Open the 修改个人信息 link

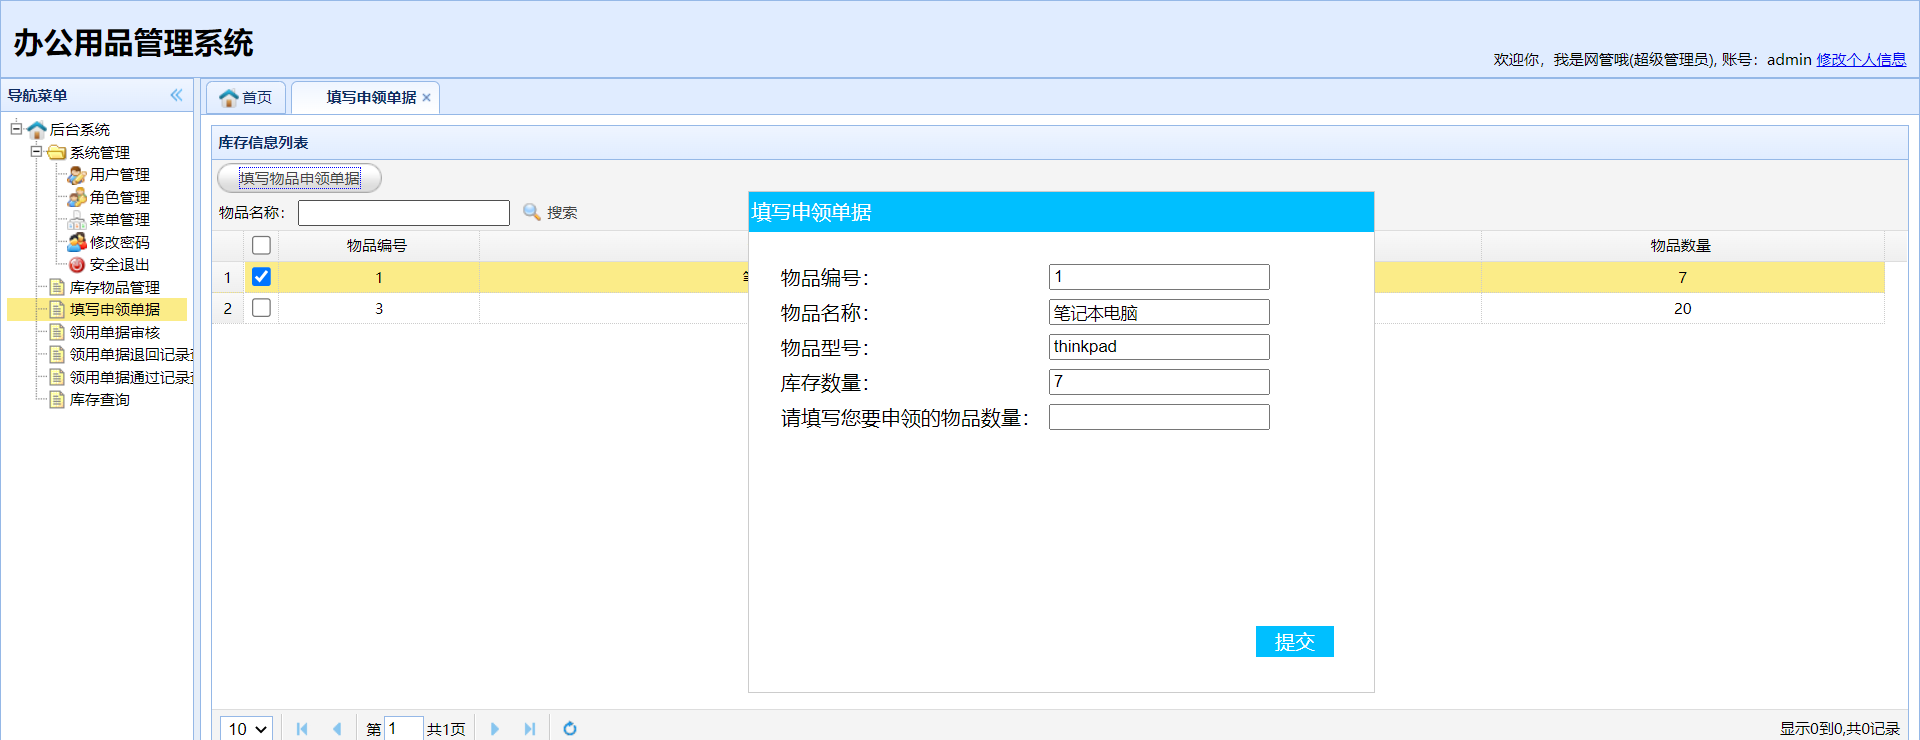coord(1861,60)
